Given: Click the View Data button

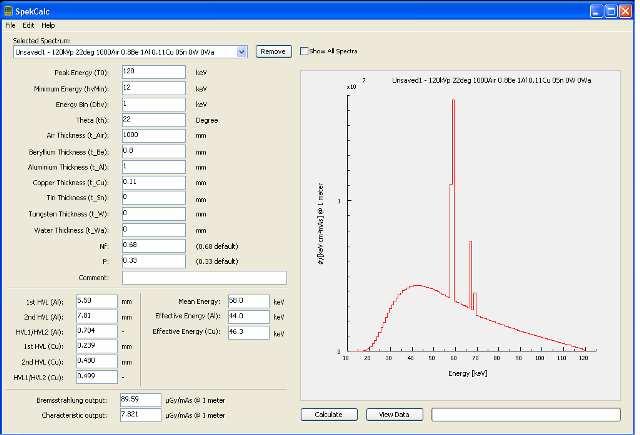Looking at the screenshot, I should [x=394, y=414].
